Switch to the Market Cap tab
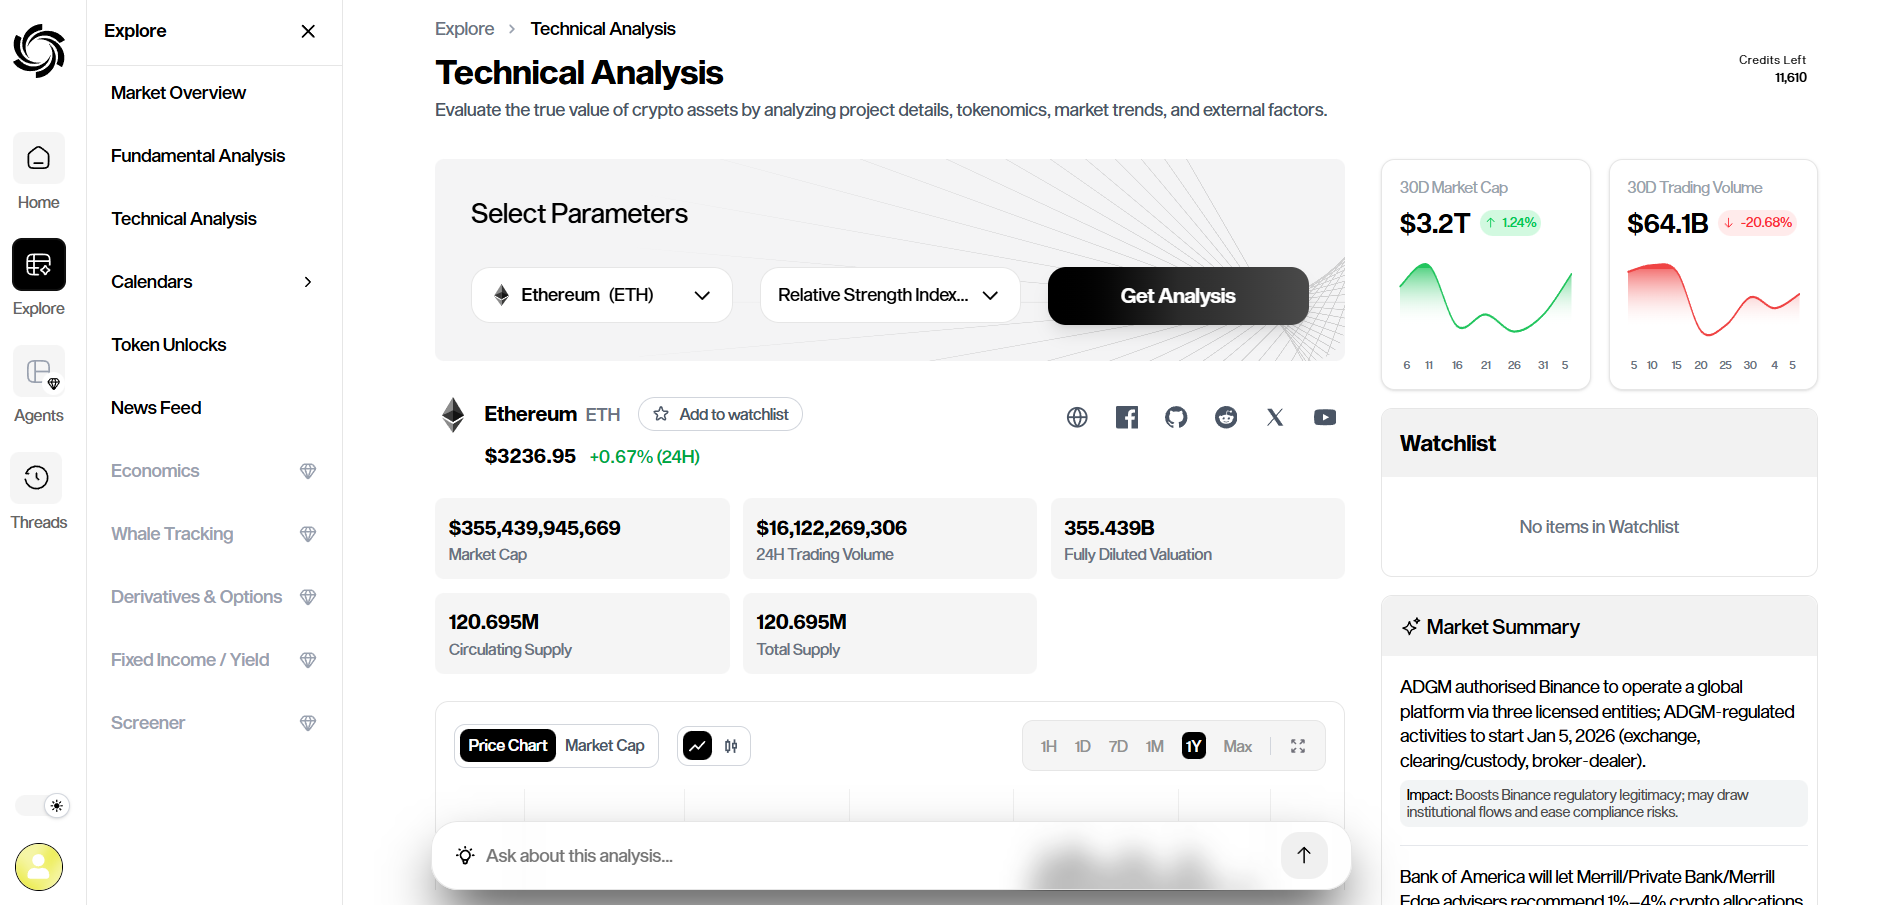The image size is (1890, 905). (x=604, y=745)
